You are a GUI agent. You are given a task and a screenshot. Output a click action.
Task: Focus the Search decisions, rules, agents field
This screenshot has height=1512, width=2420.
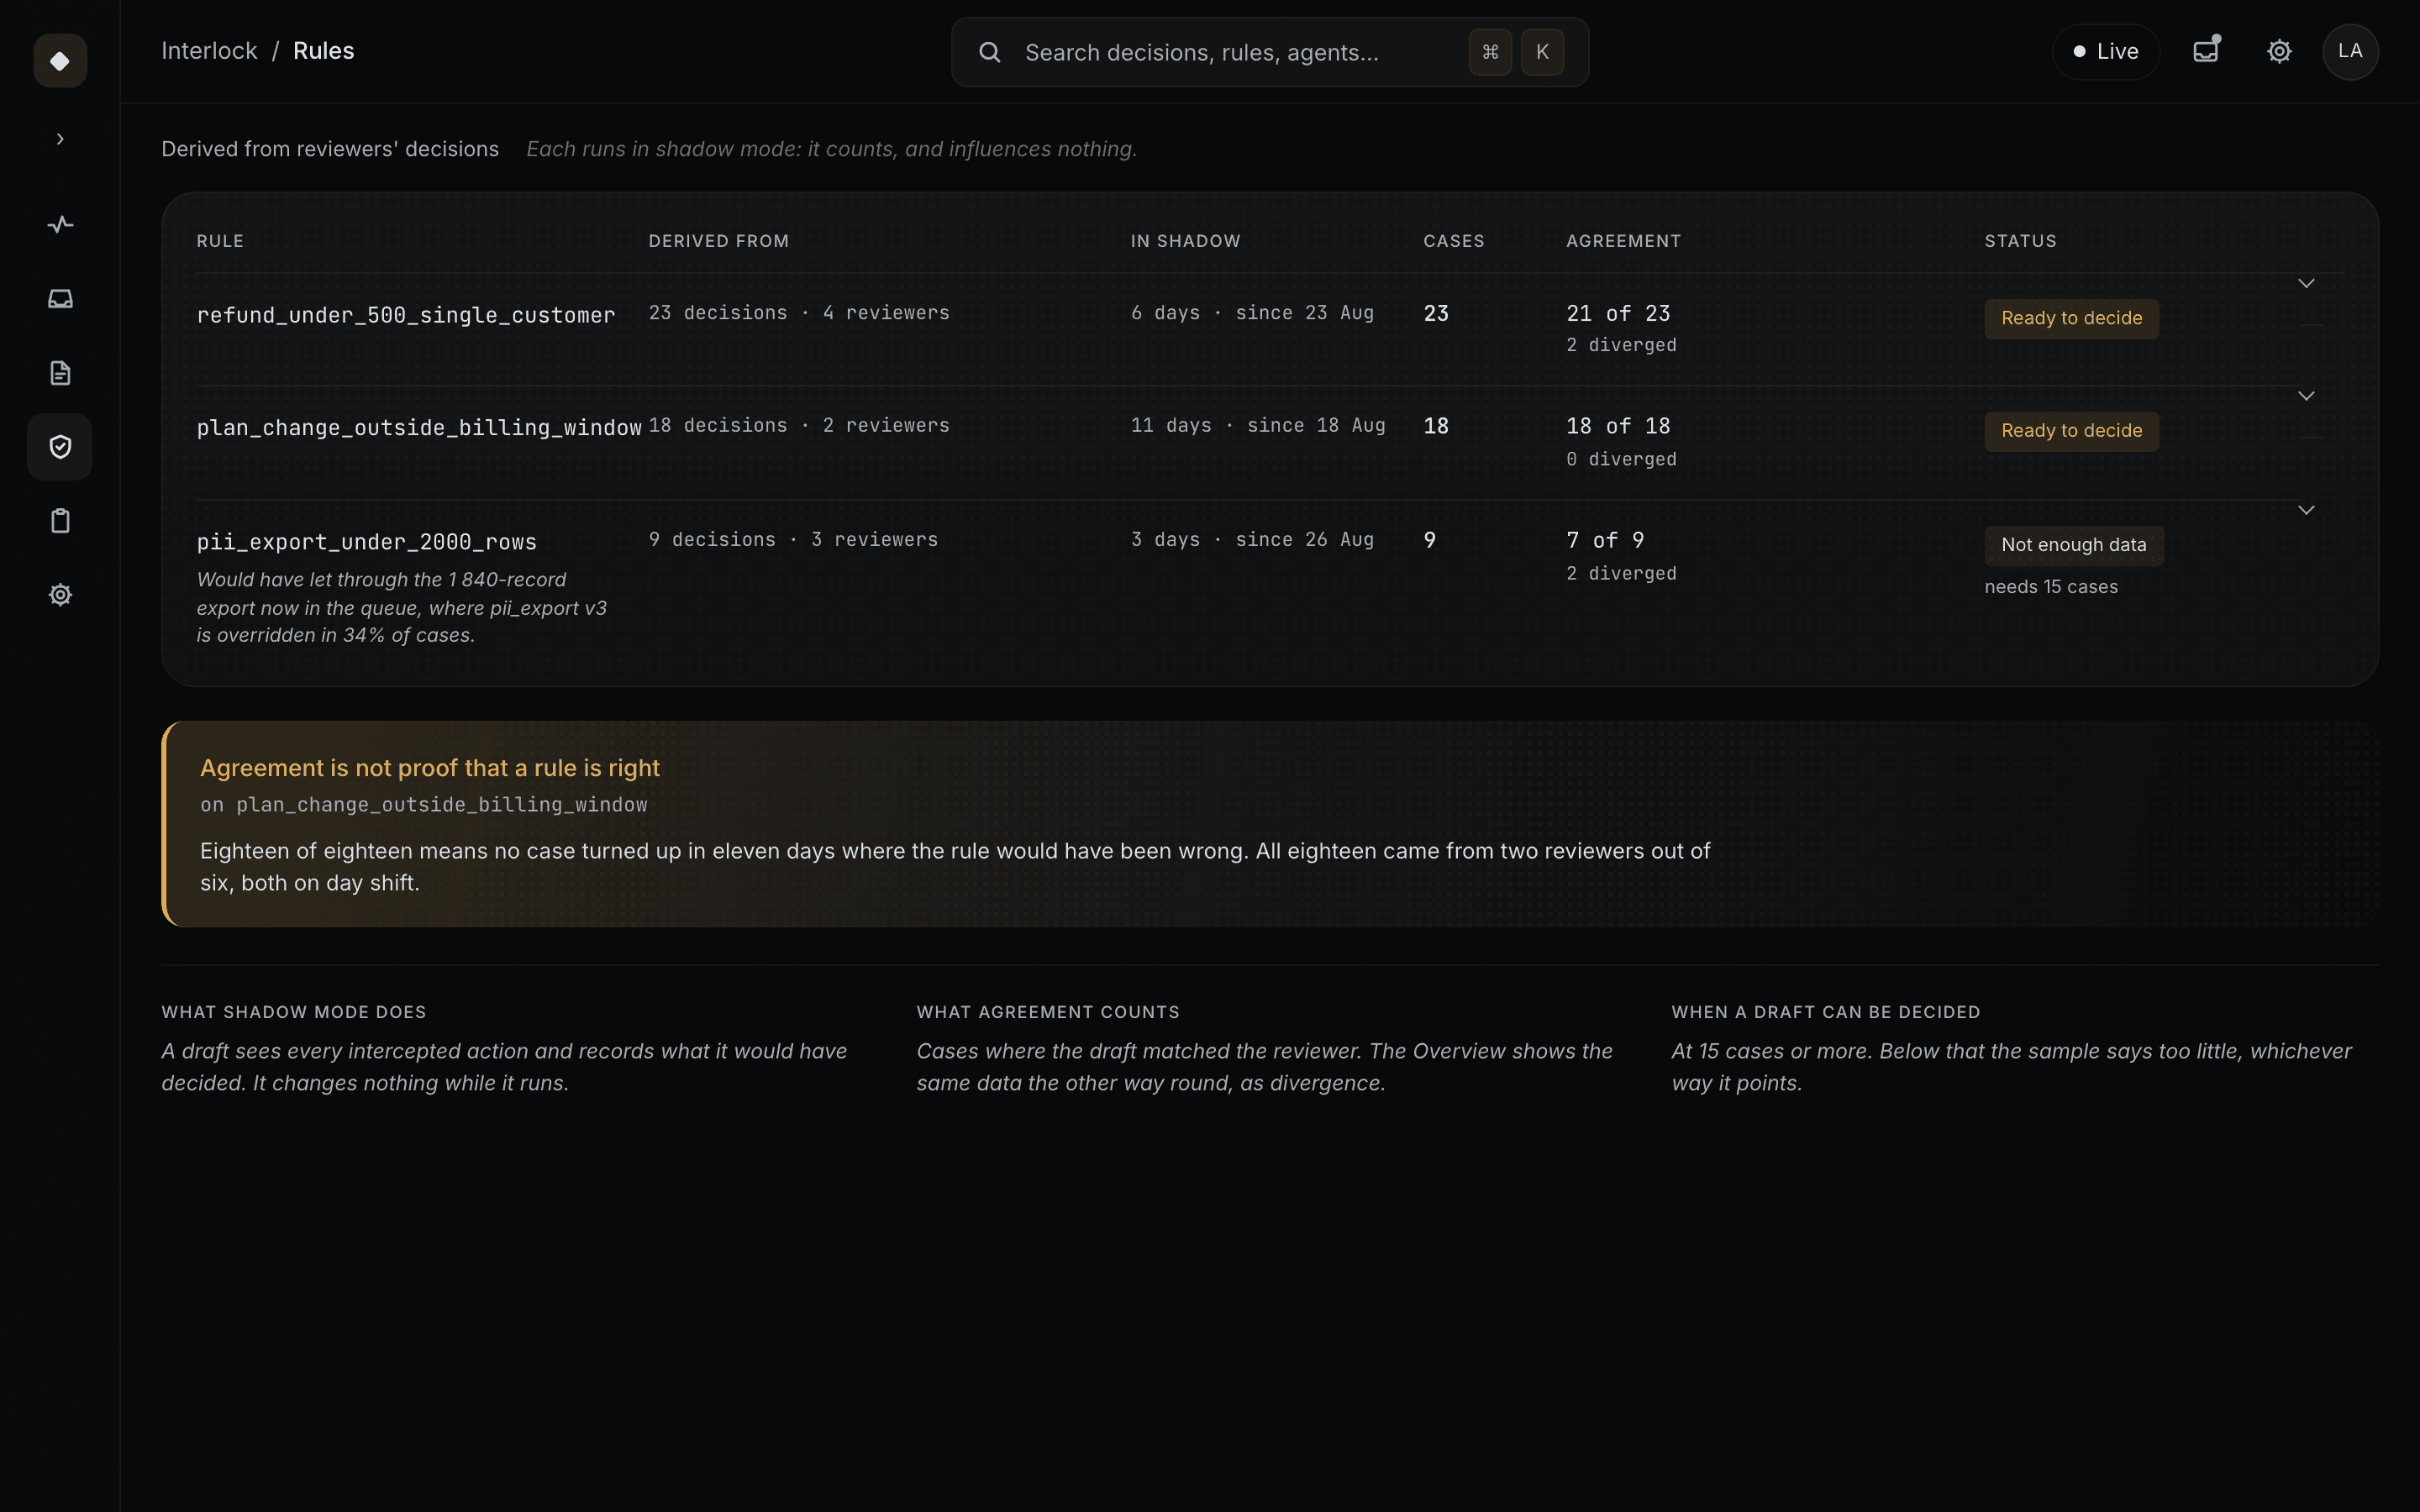coord(1269,52)
